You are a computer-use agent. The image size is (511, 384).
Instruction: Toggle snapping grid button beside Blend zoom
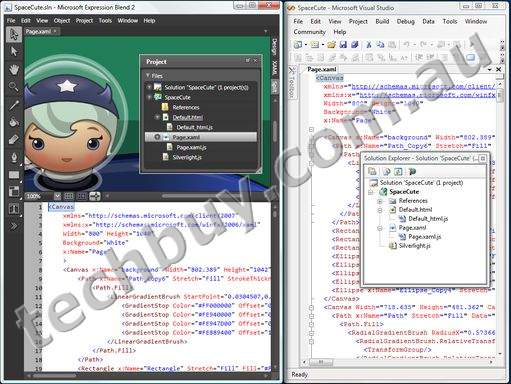69,196
